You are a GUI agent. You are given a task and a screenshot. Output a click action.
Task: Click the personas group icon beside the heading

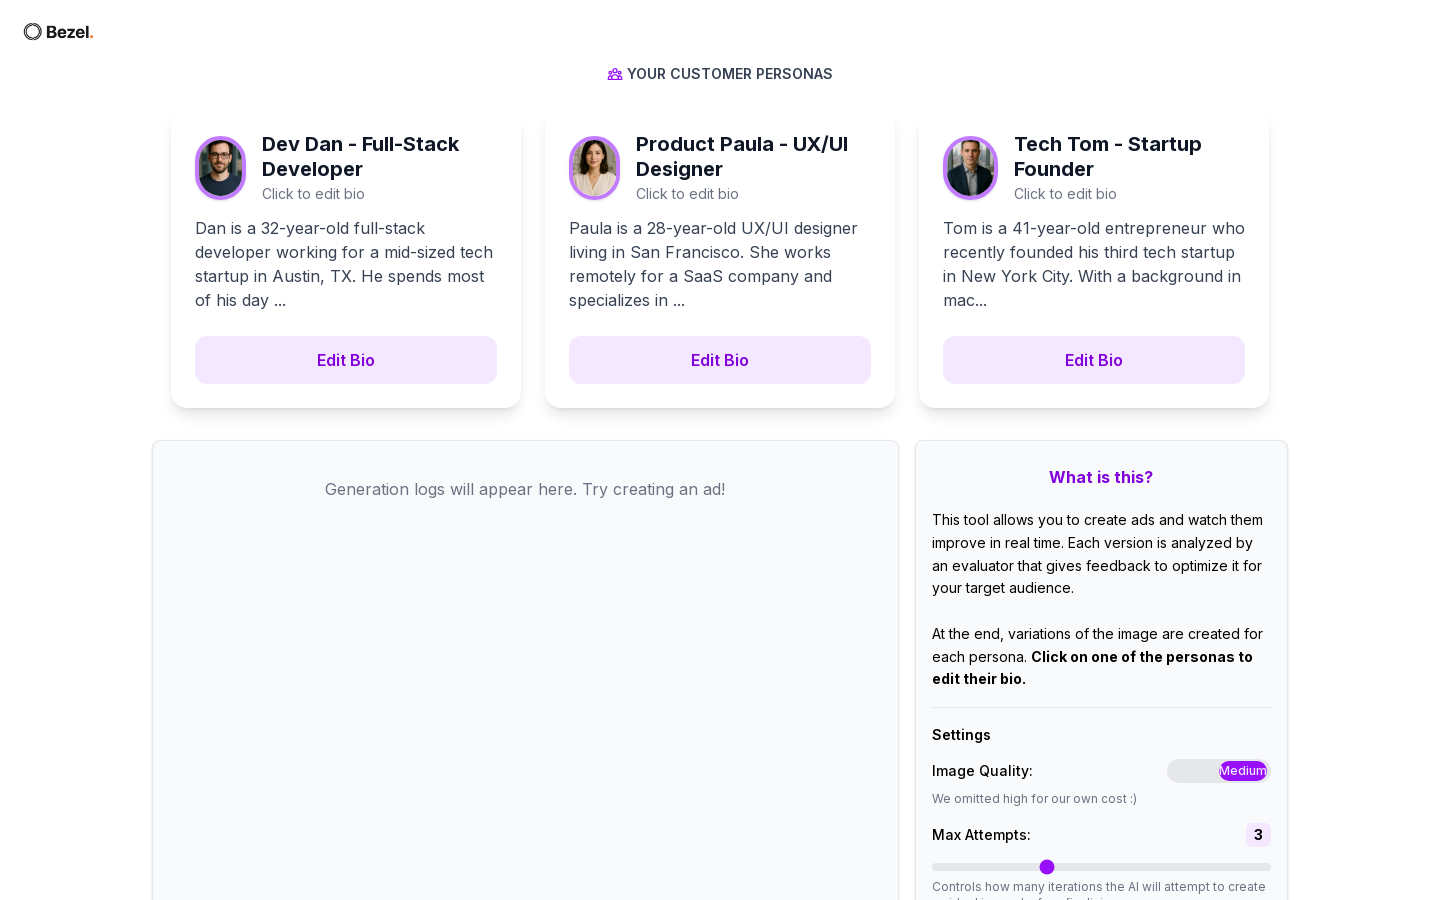pos(615,74)
